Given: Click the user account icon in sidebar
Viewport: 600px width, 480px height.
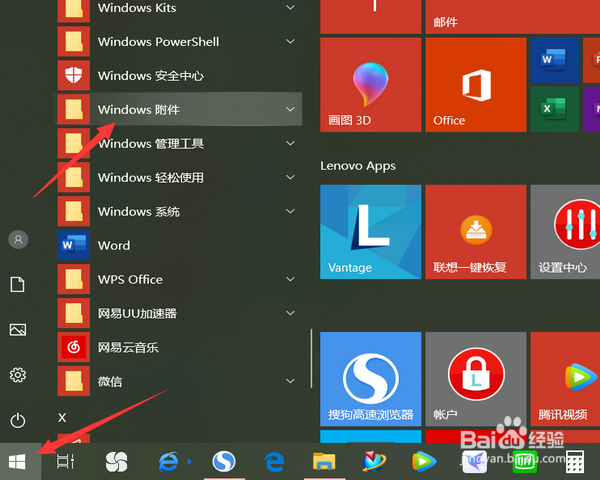Looking at the screenshot, I should point(18,240).
